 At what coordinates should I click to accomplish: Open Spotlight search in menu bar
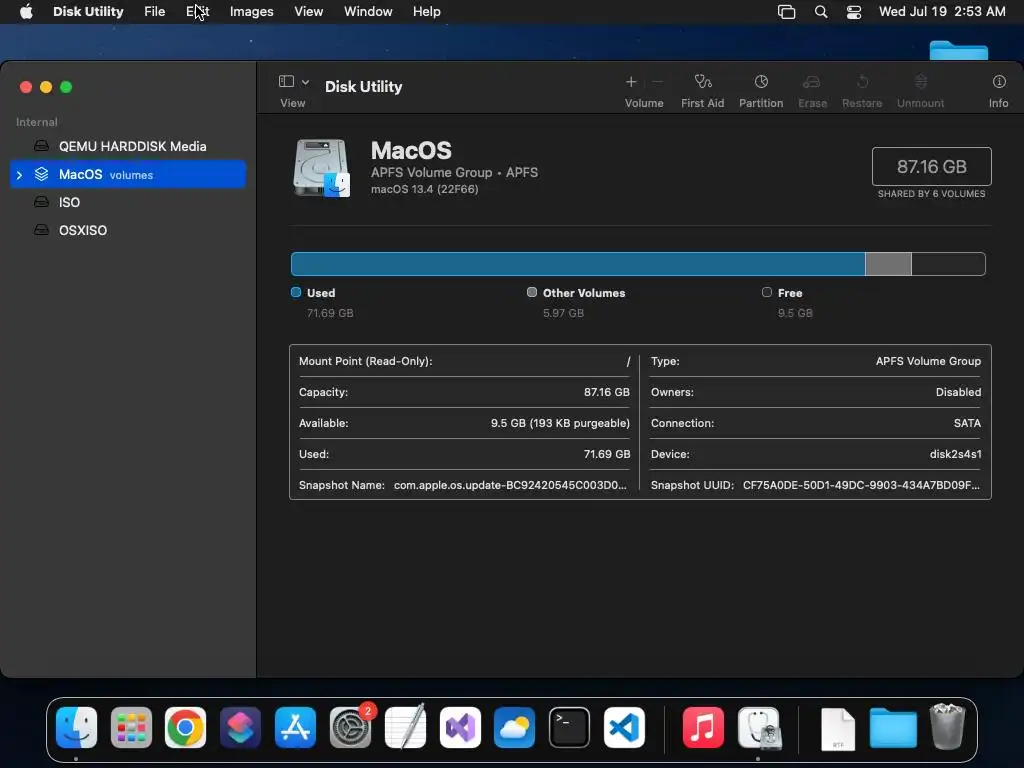click(x=821, y=12)
